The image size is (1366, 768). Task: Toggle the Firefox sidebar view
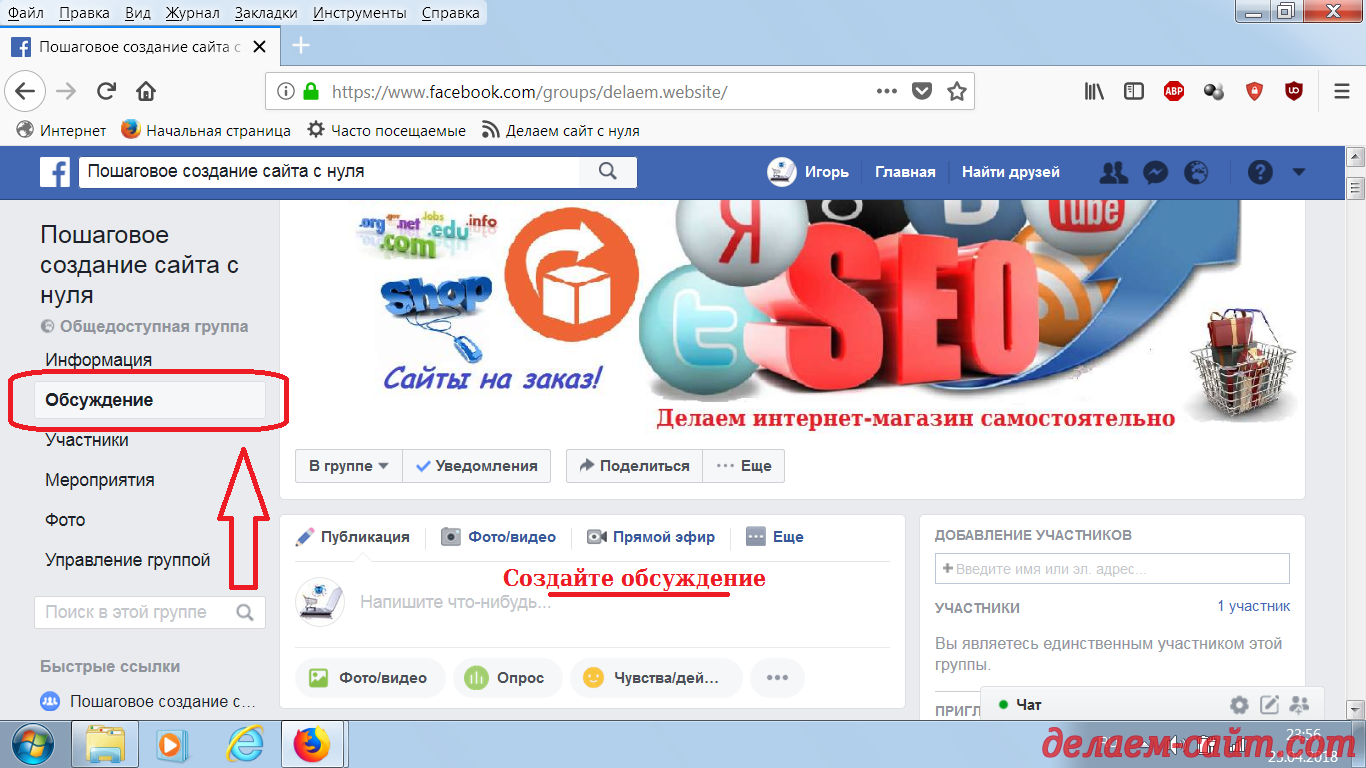click(1134, 92)
